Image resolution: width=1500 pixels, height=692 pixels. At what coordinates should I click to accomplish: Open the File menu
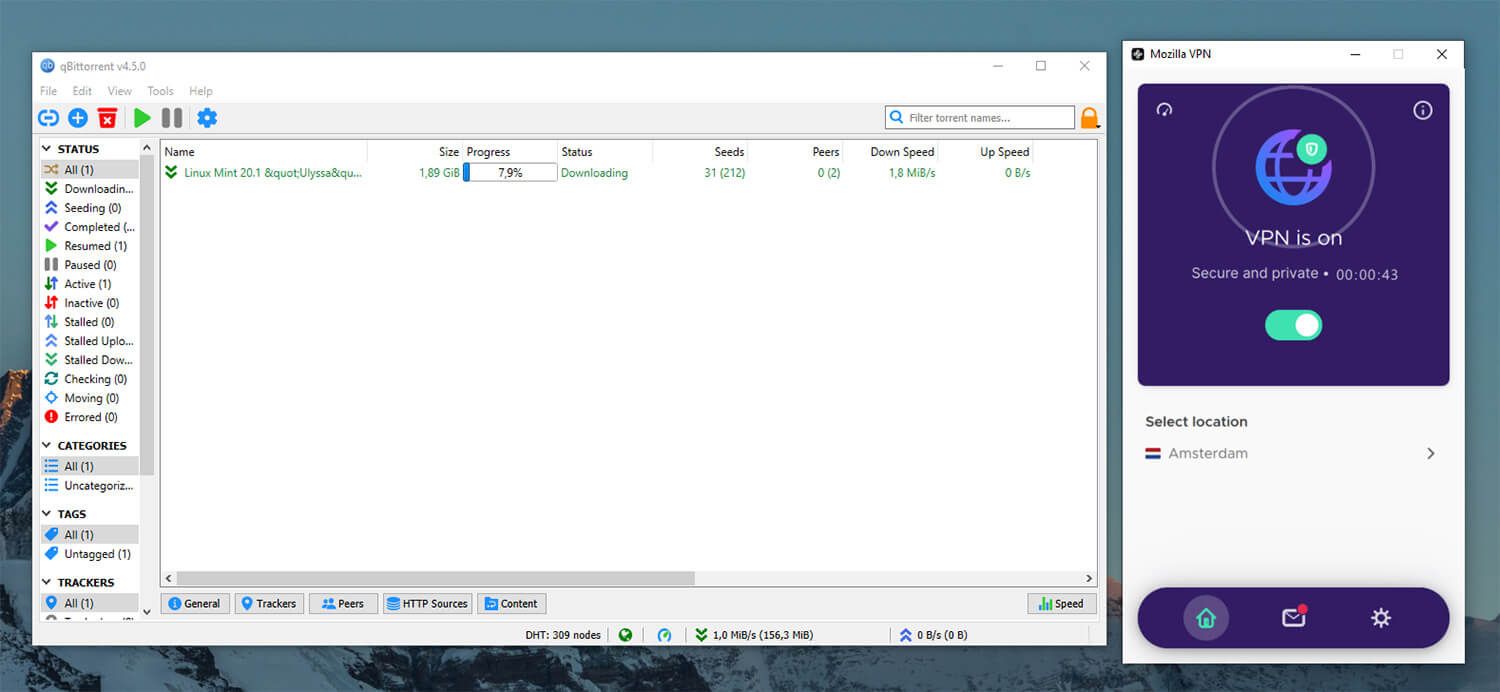point(48,91)
